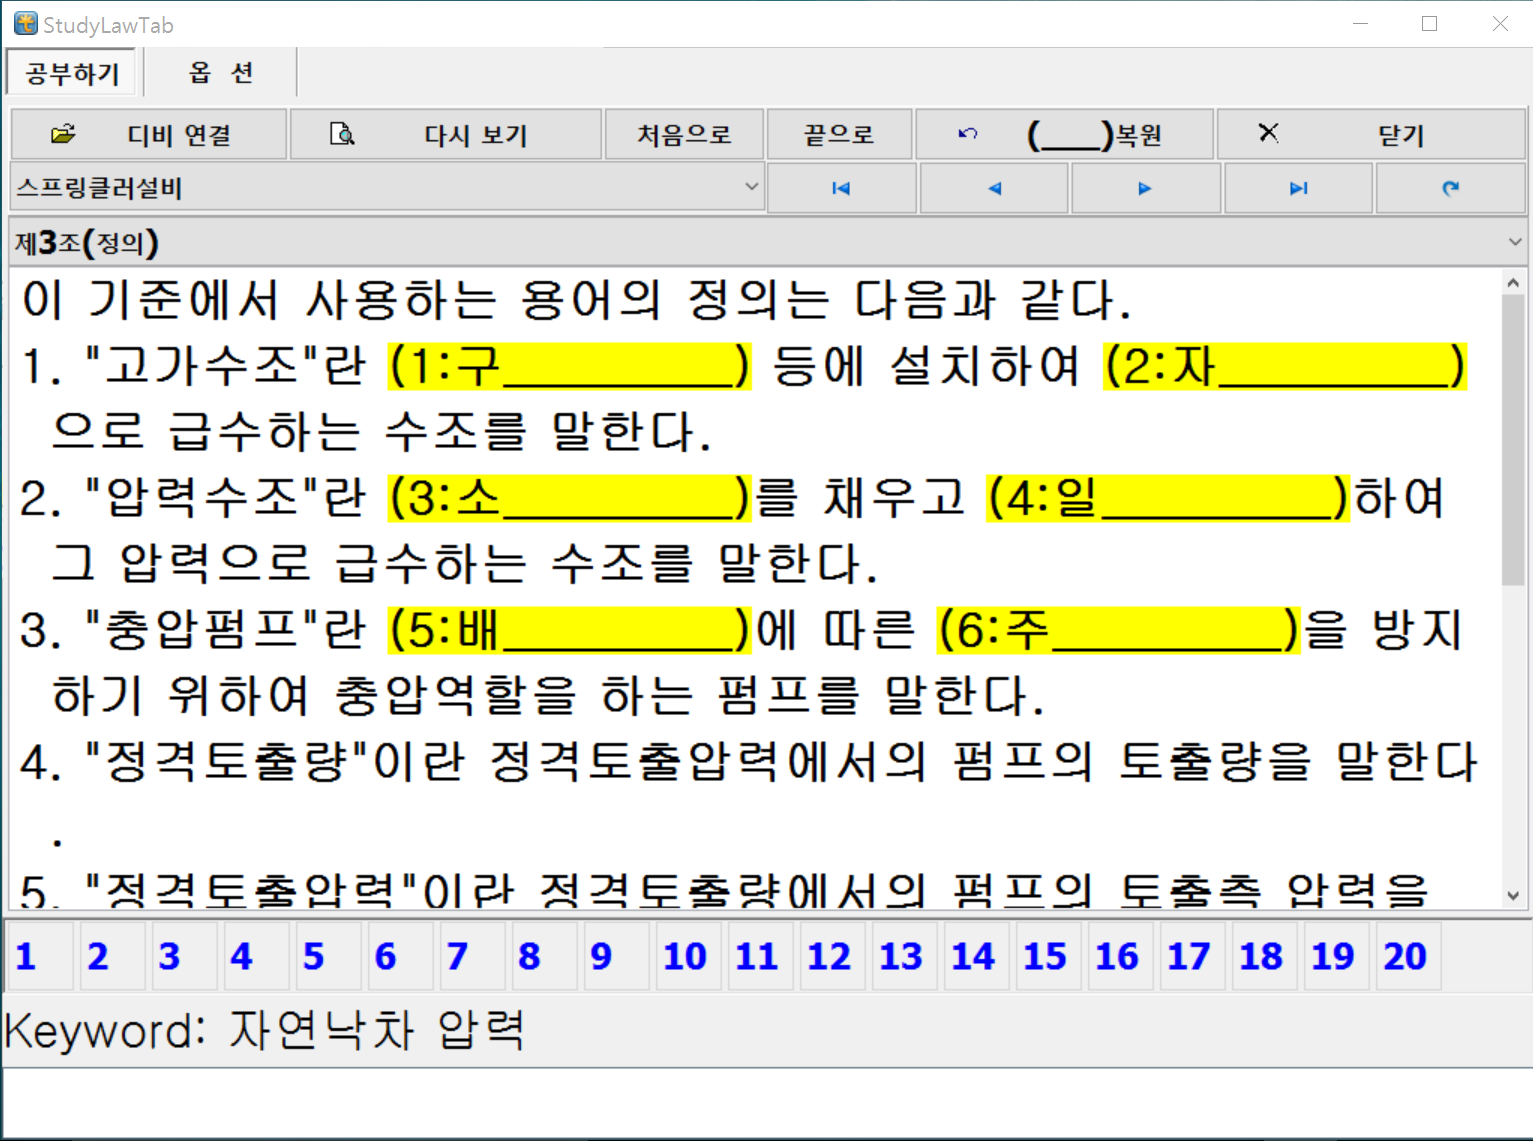Switch to the 옵 션 tab
Viewport: 1533px width, 1141px height.
pos(221,73)
